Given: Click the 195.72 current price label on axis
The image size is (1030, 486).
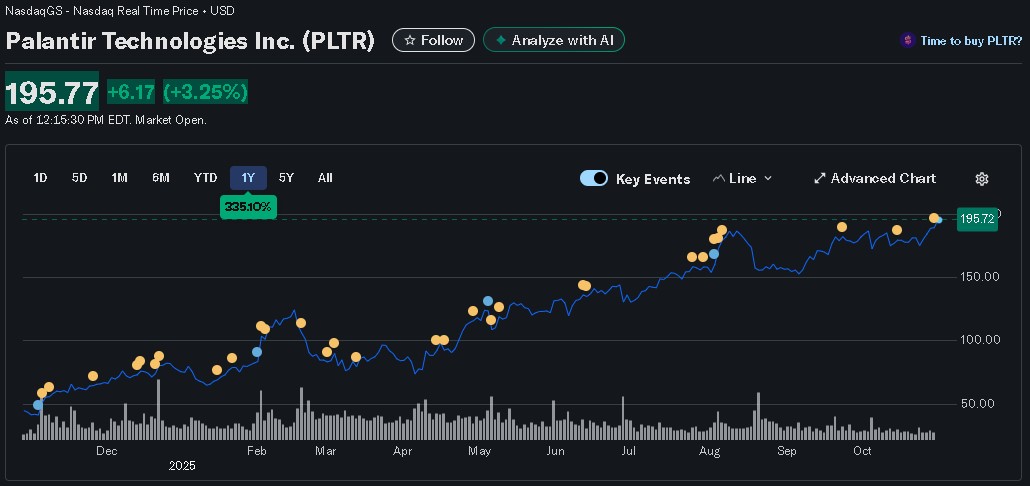Looking at the screenshot, I should [x=976, y=219].
